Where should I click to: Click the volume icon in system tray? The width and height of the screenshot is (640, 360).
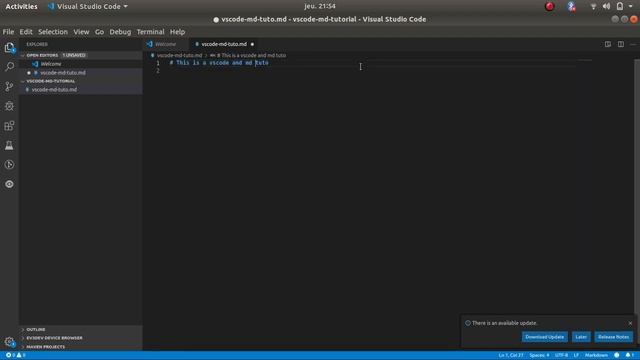pos(607,6)
